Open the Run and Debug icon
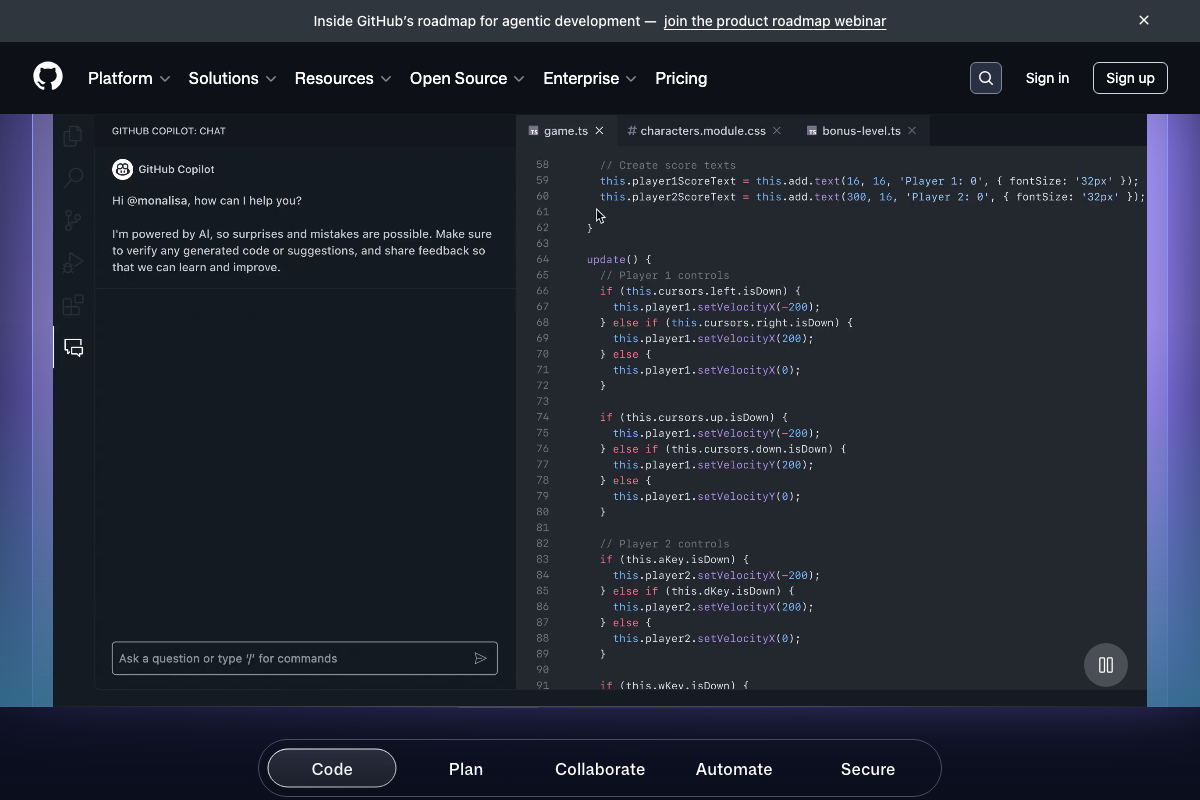 tap(73, 263)
